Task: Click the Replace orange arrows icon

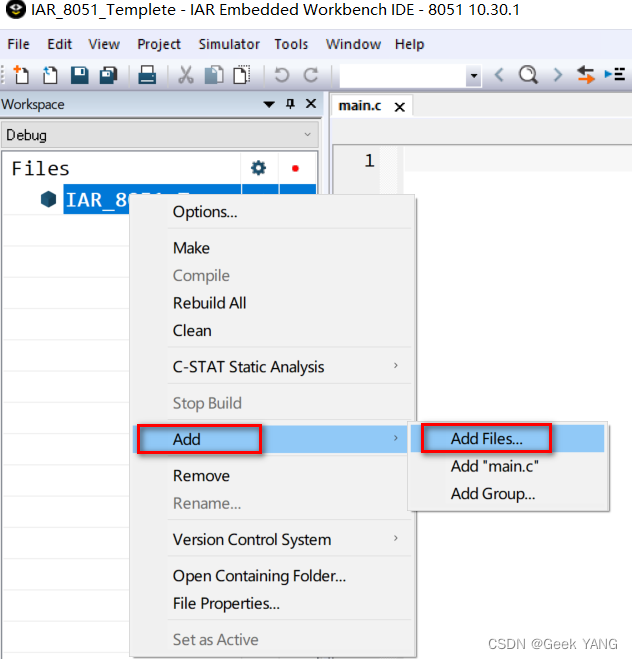Action: pos(585,75)
